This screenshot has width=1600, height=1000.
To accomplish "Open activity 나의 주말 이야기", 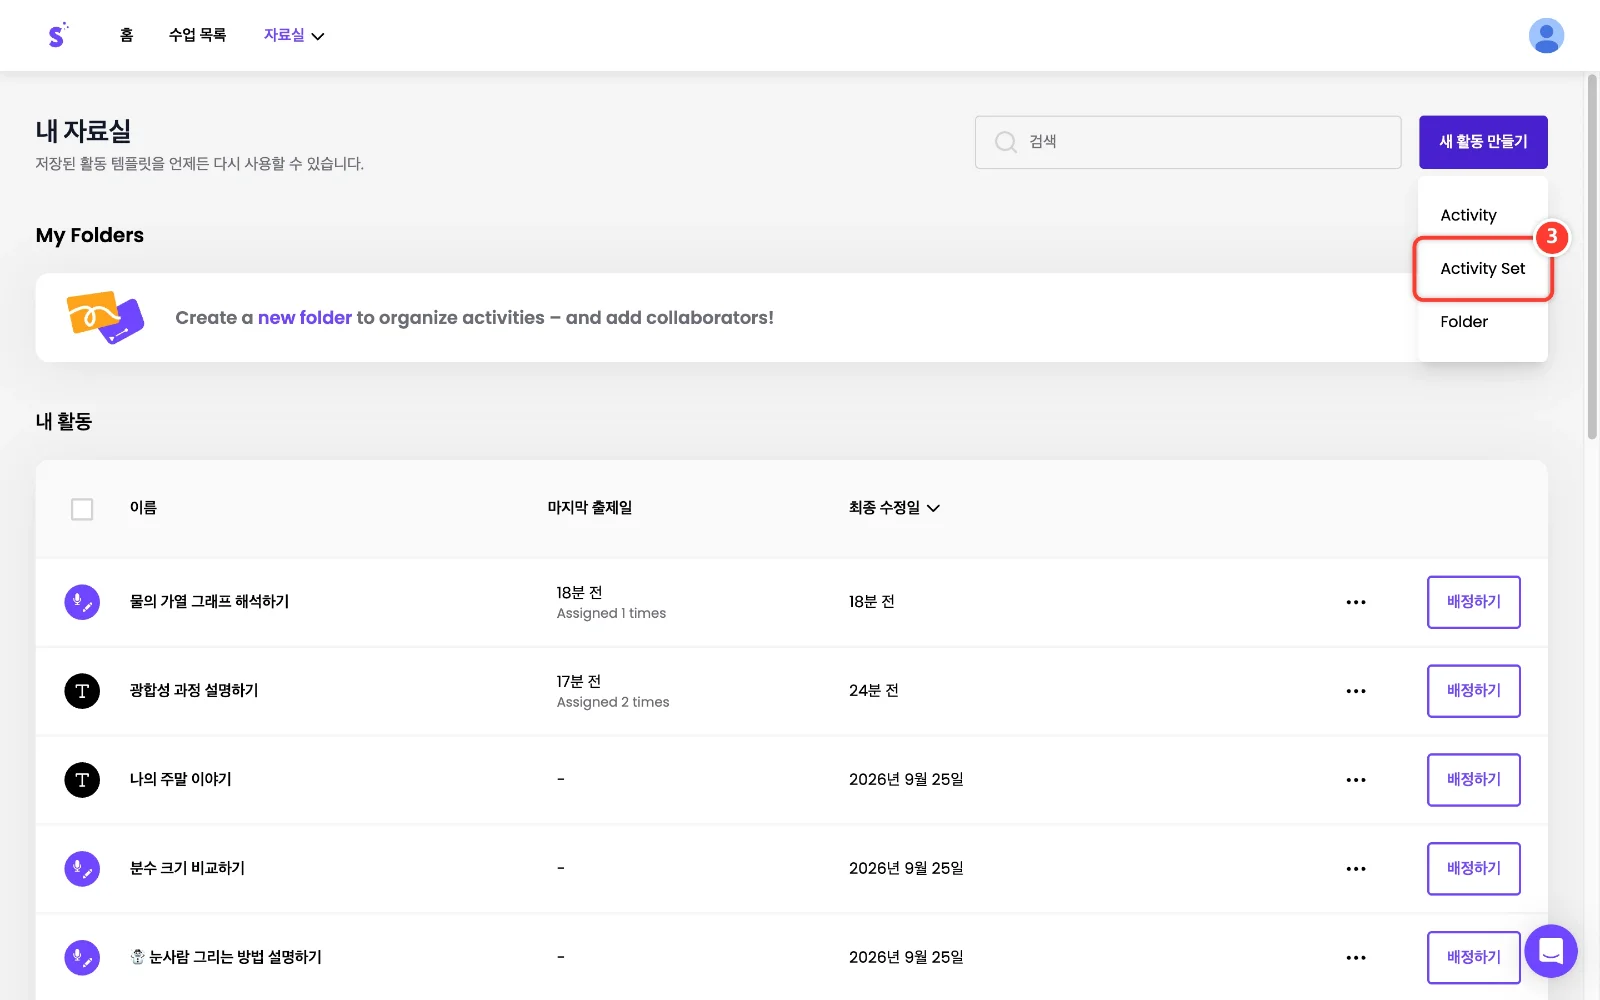I will pyautogui.click(x=180, y=780).
